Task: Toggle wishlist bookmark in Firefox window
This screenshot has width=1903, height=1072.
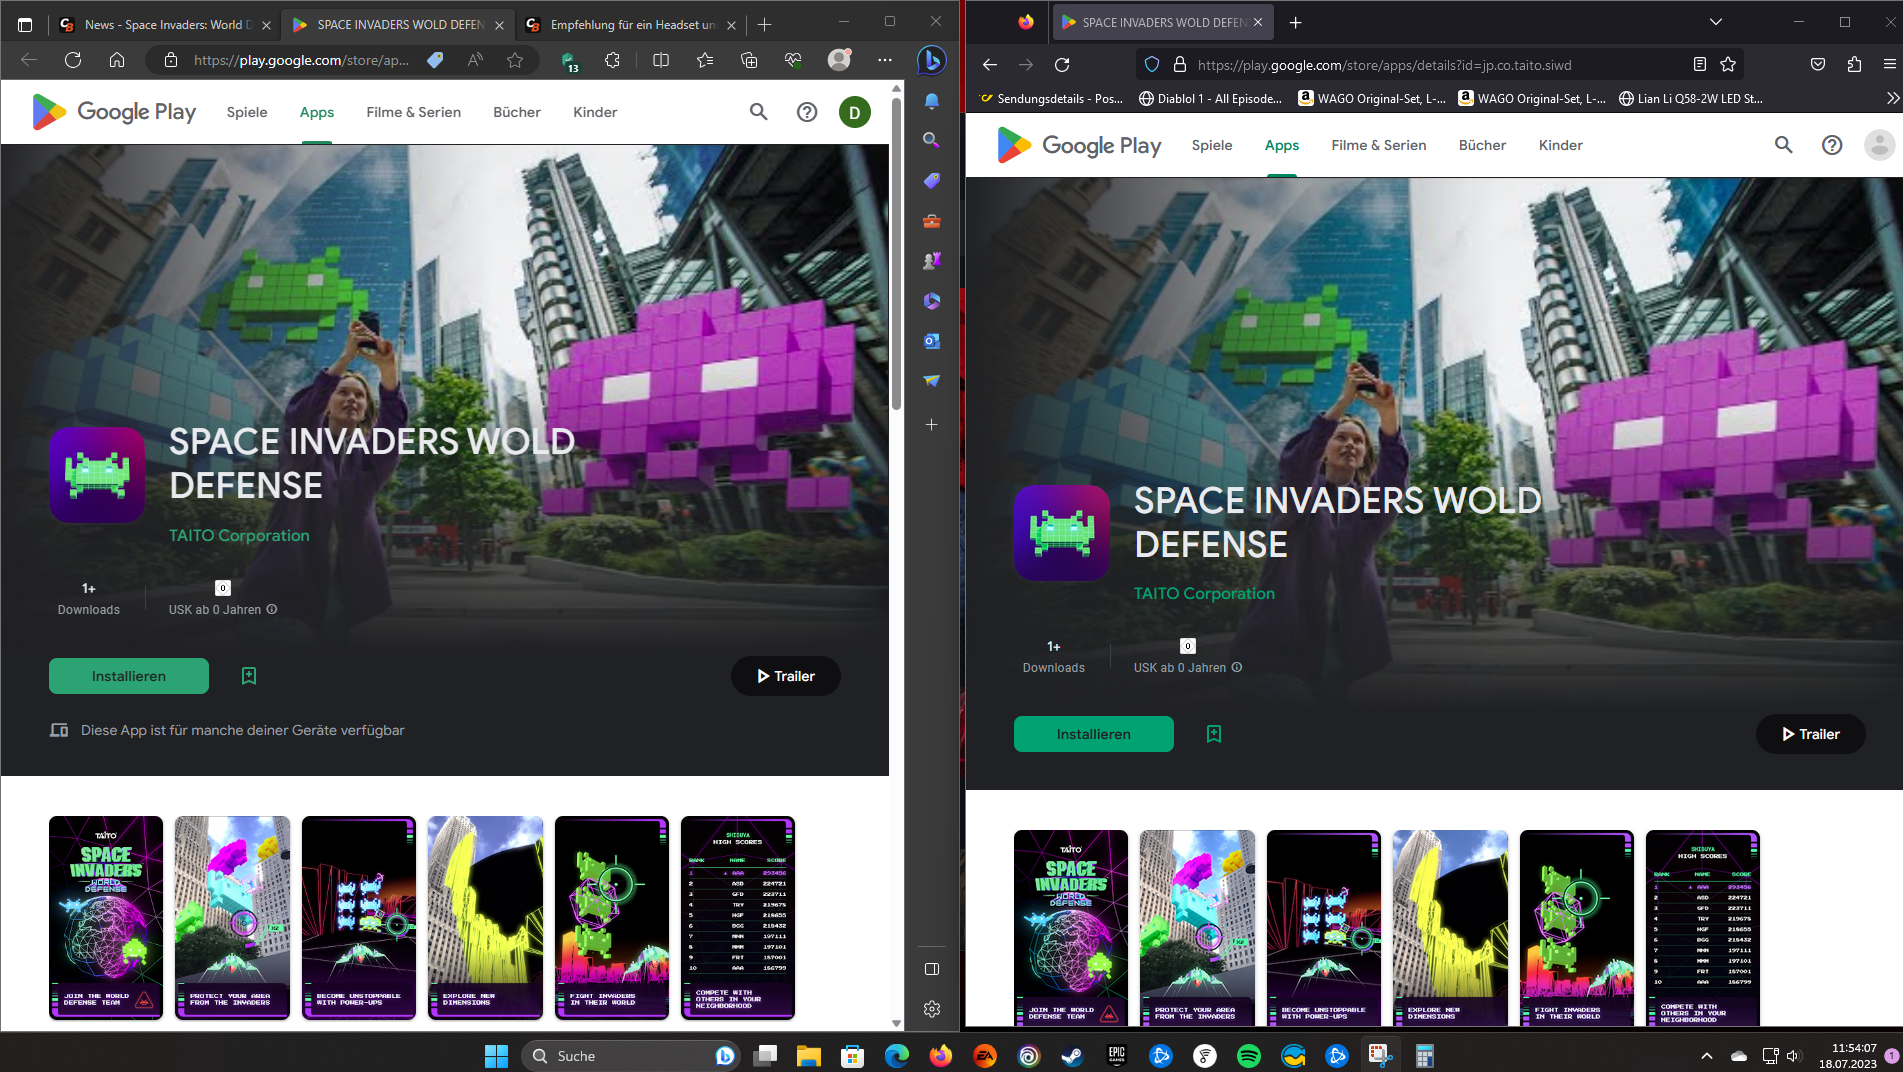Action: [1214, 734]
